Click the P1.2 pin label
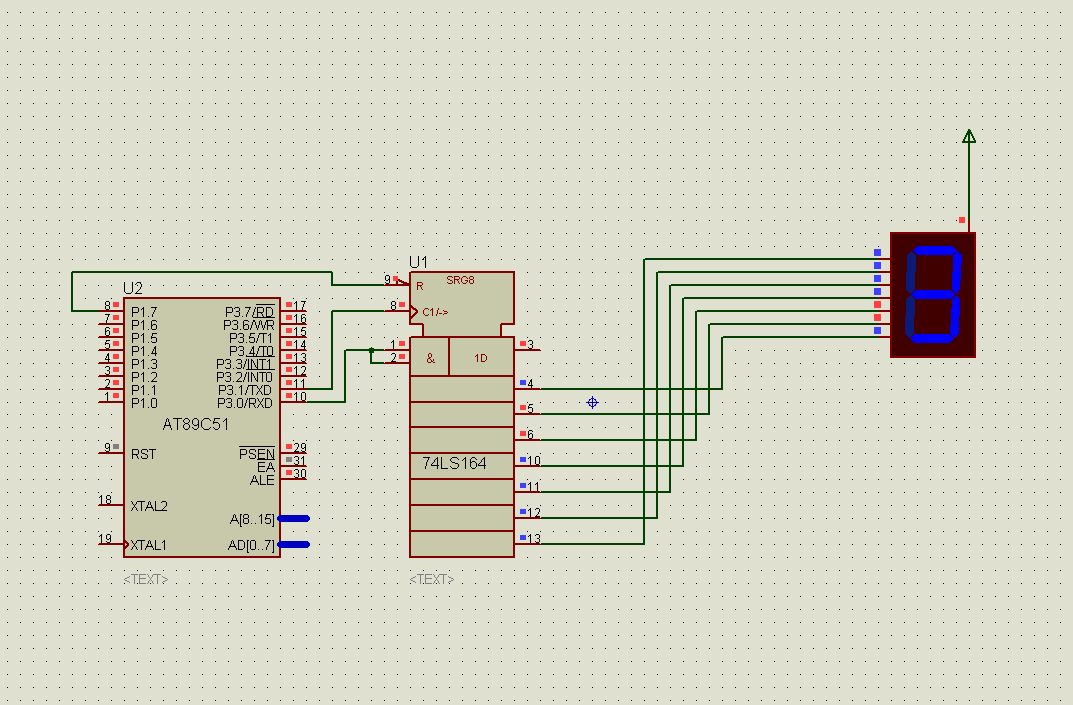Viewport: 1073px width, 705px height. (144, 377)
